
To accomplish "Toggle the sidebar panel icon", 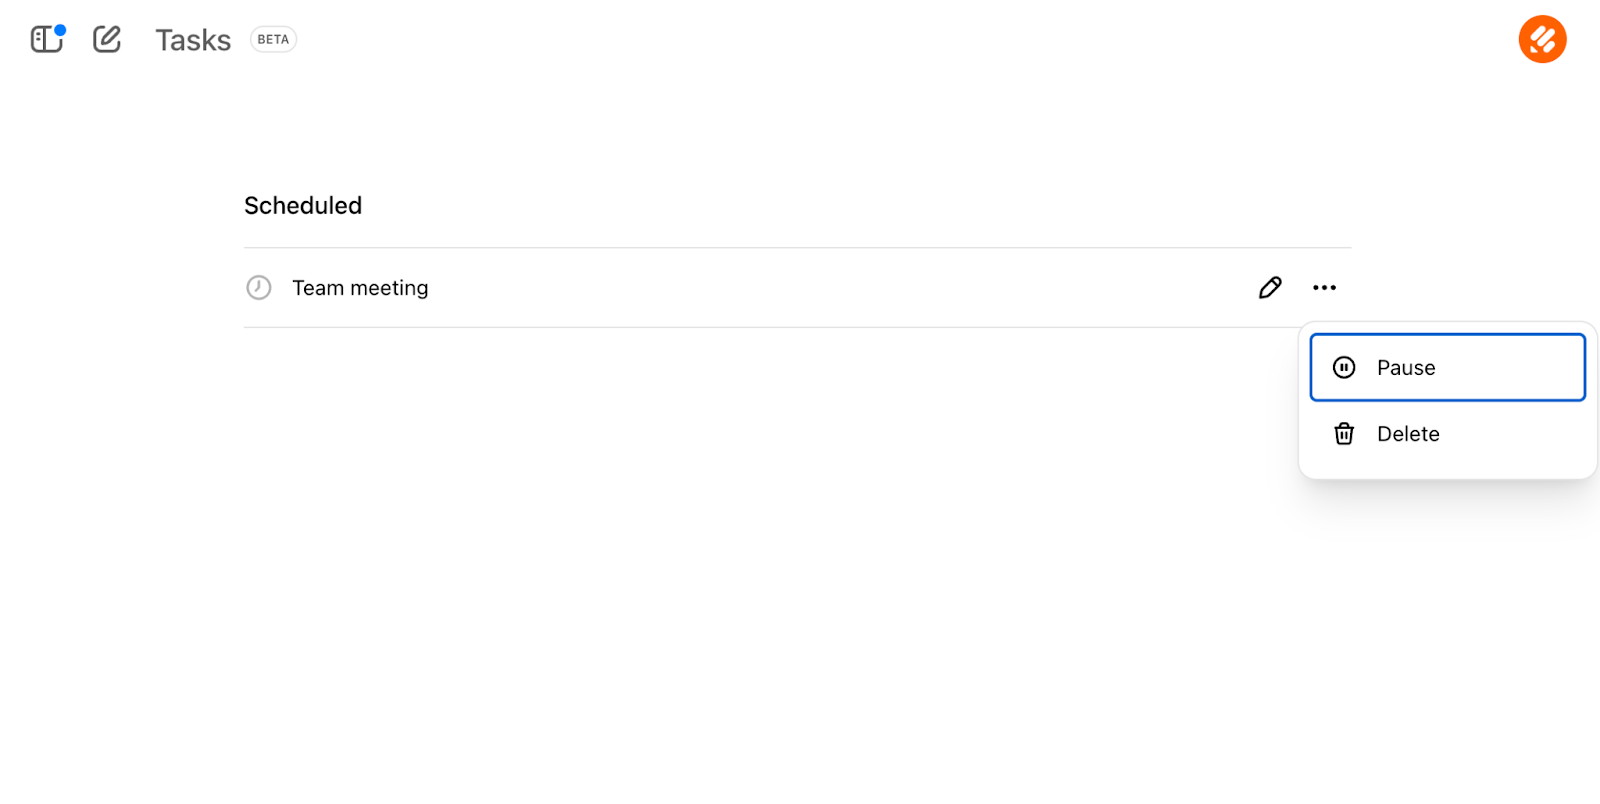I will [x=45, y=40].
